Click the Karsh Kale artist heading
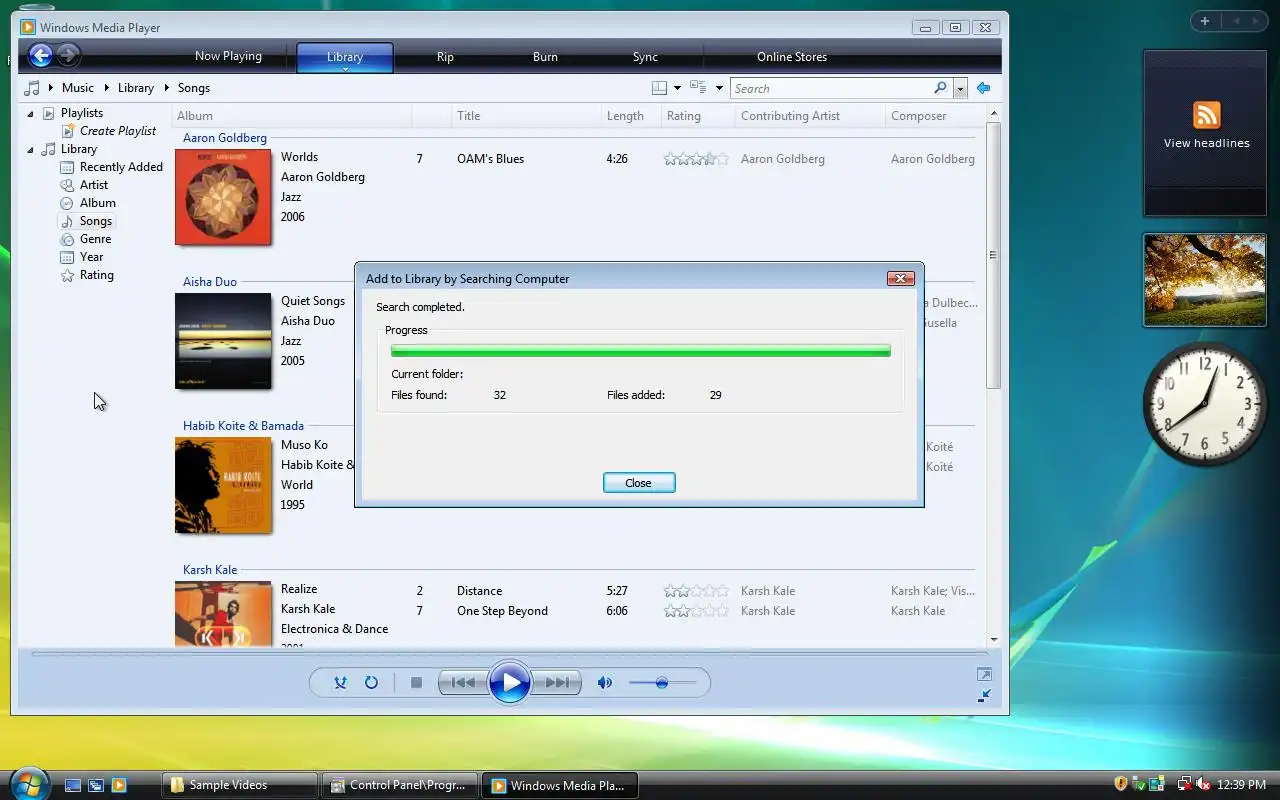 (x=210, y=570)
